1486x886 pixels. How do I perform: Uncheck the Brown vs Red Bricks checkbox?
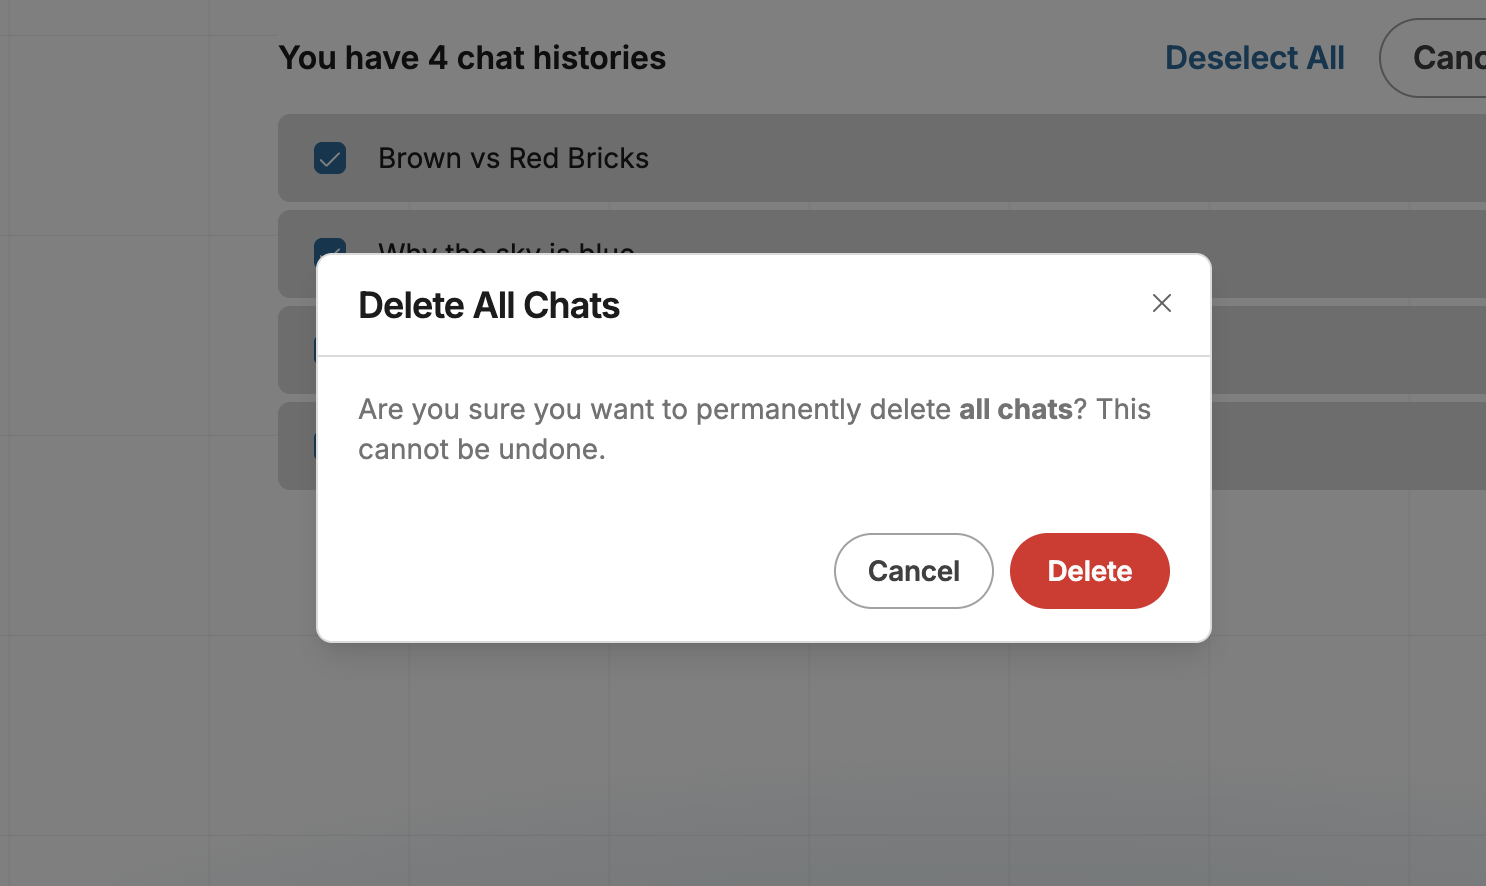click(x=330, y=158)
